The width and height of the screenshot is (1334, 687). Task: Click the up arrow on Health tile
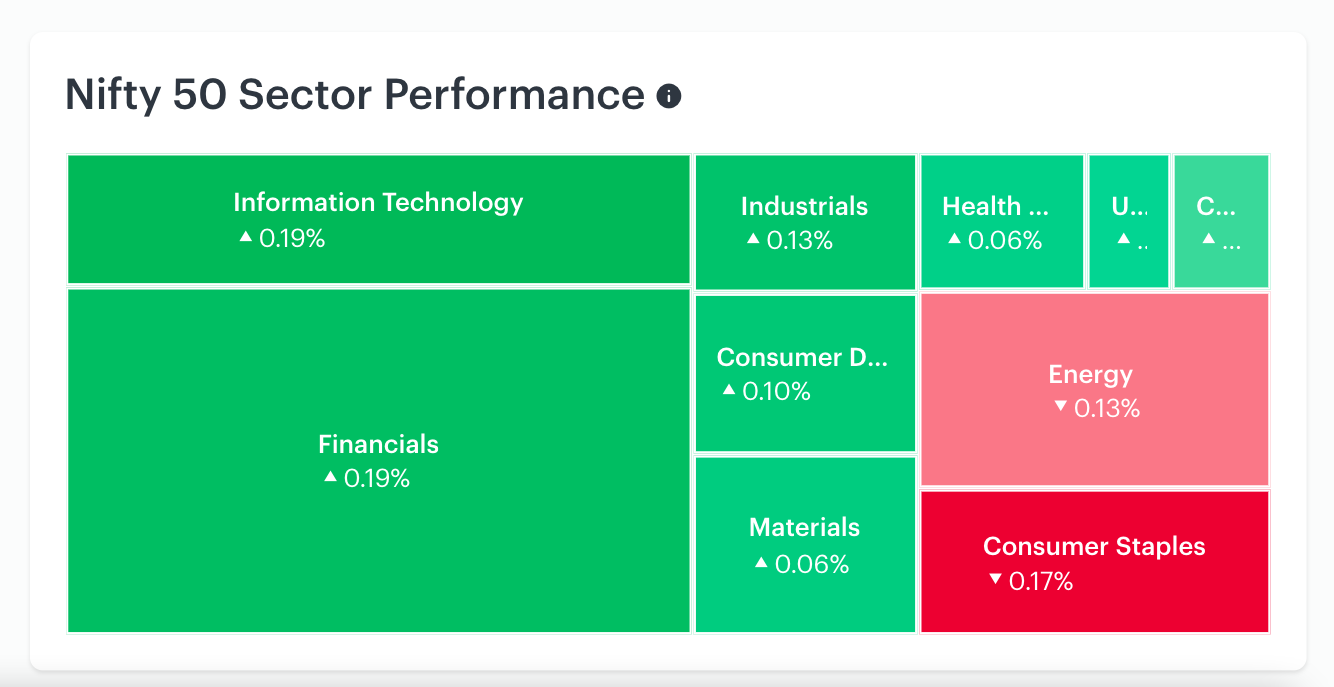(x=954, y=238)
